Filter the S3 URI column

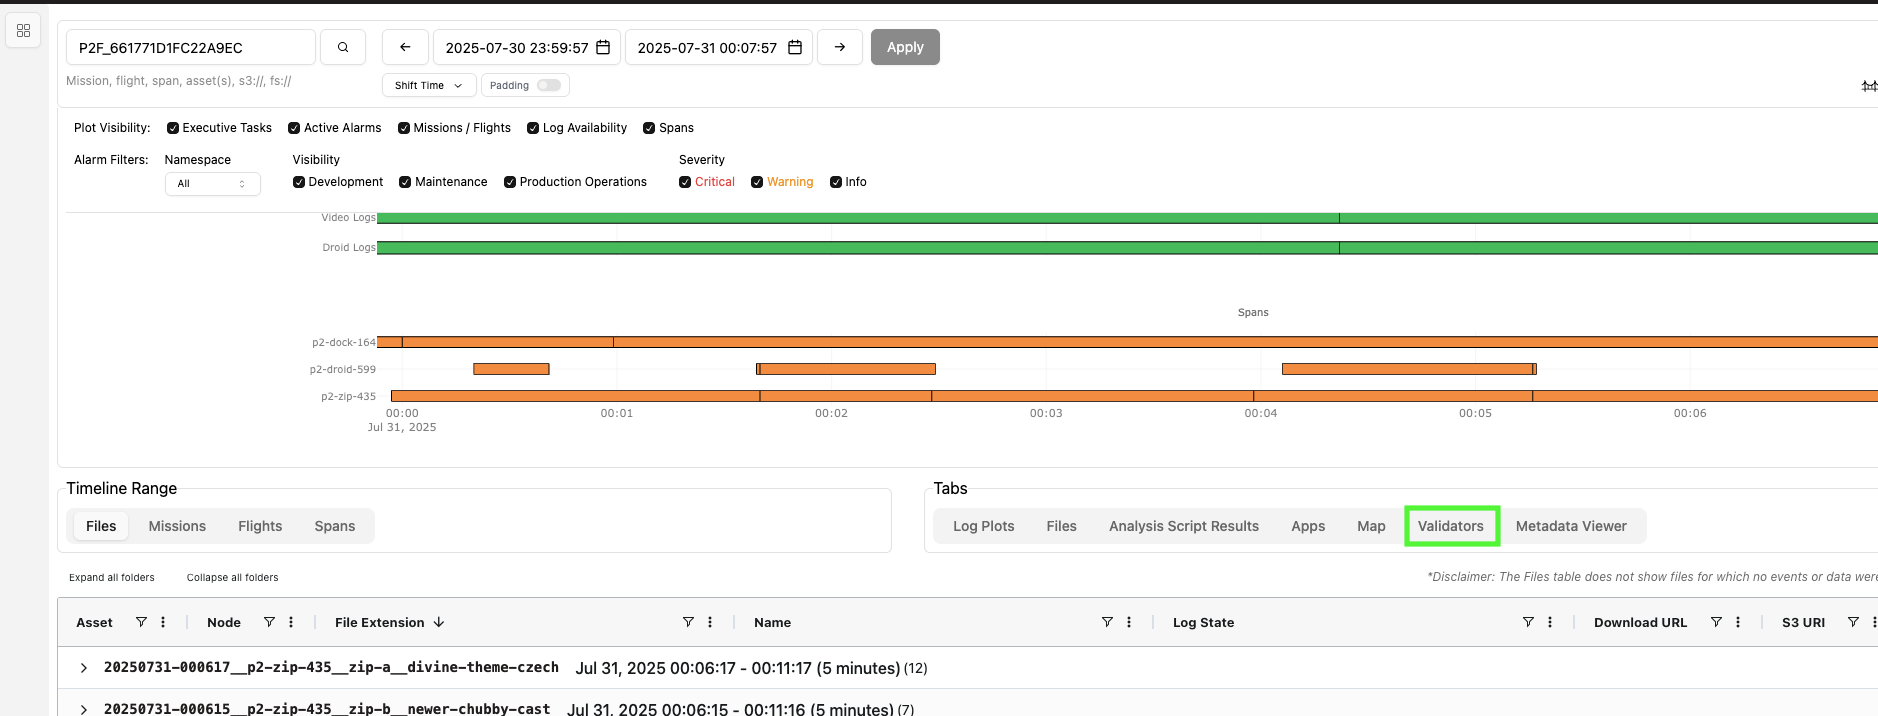pos(1853,622)
